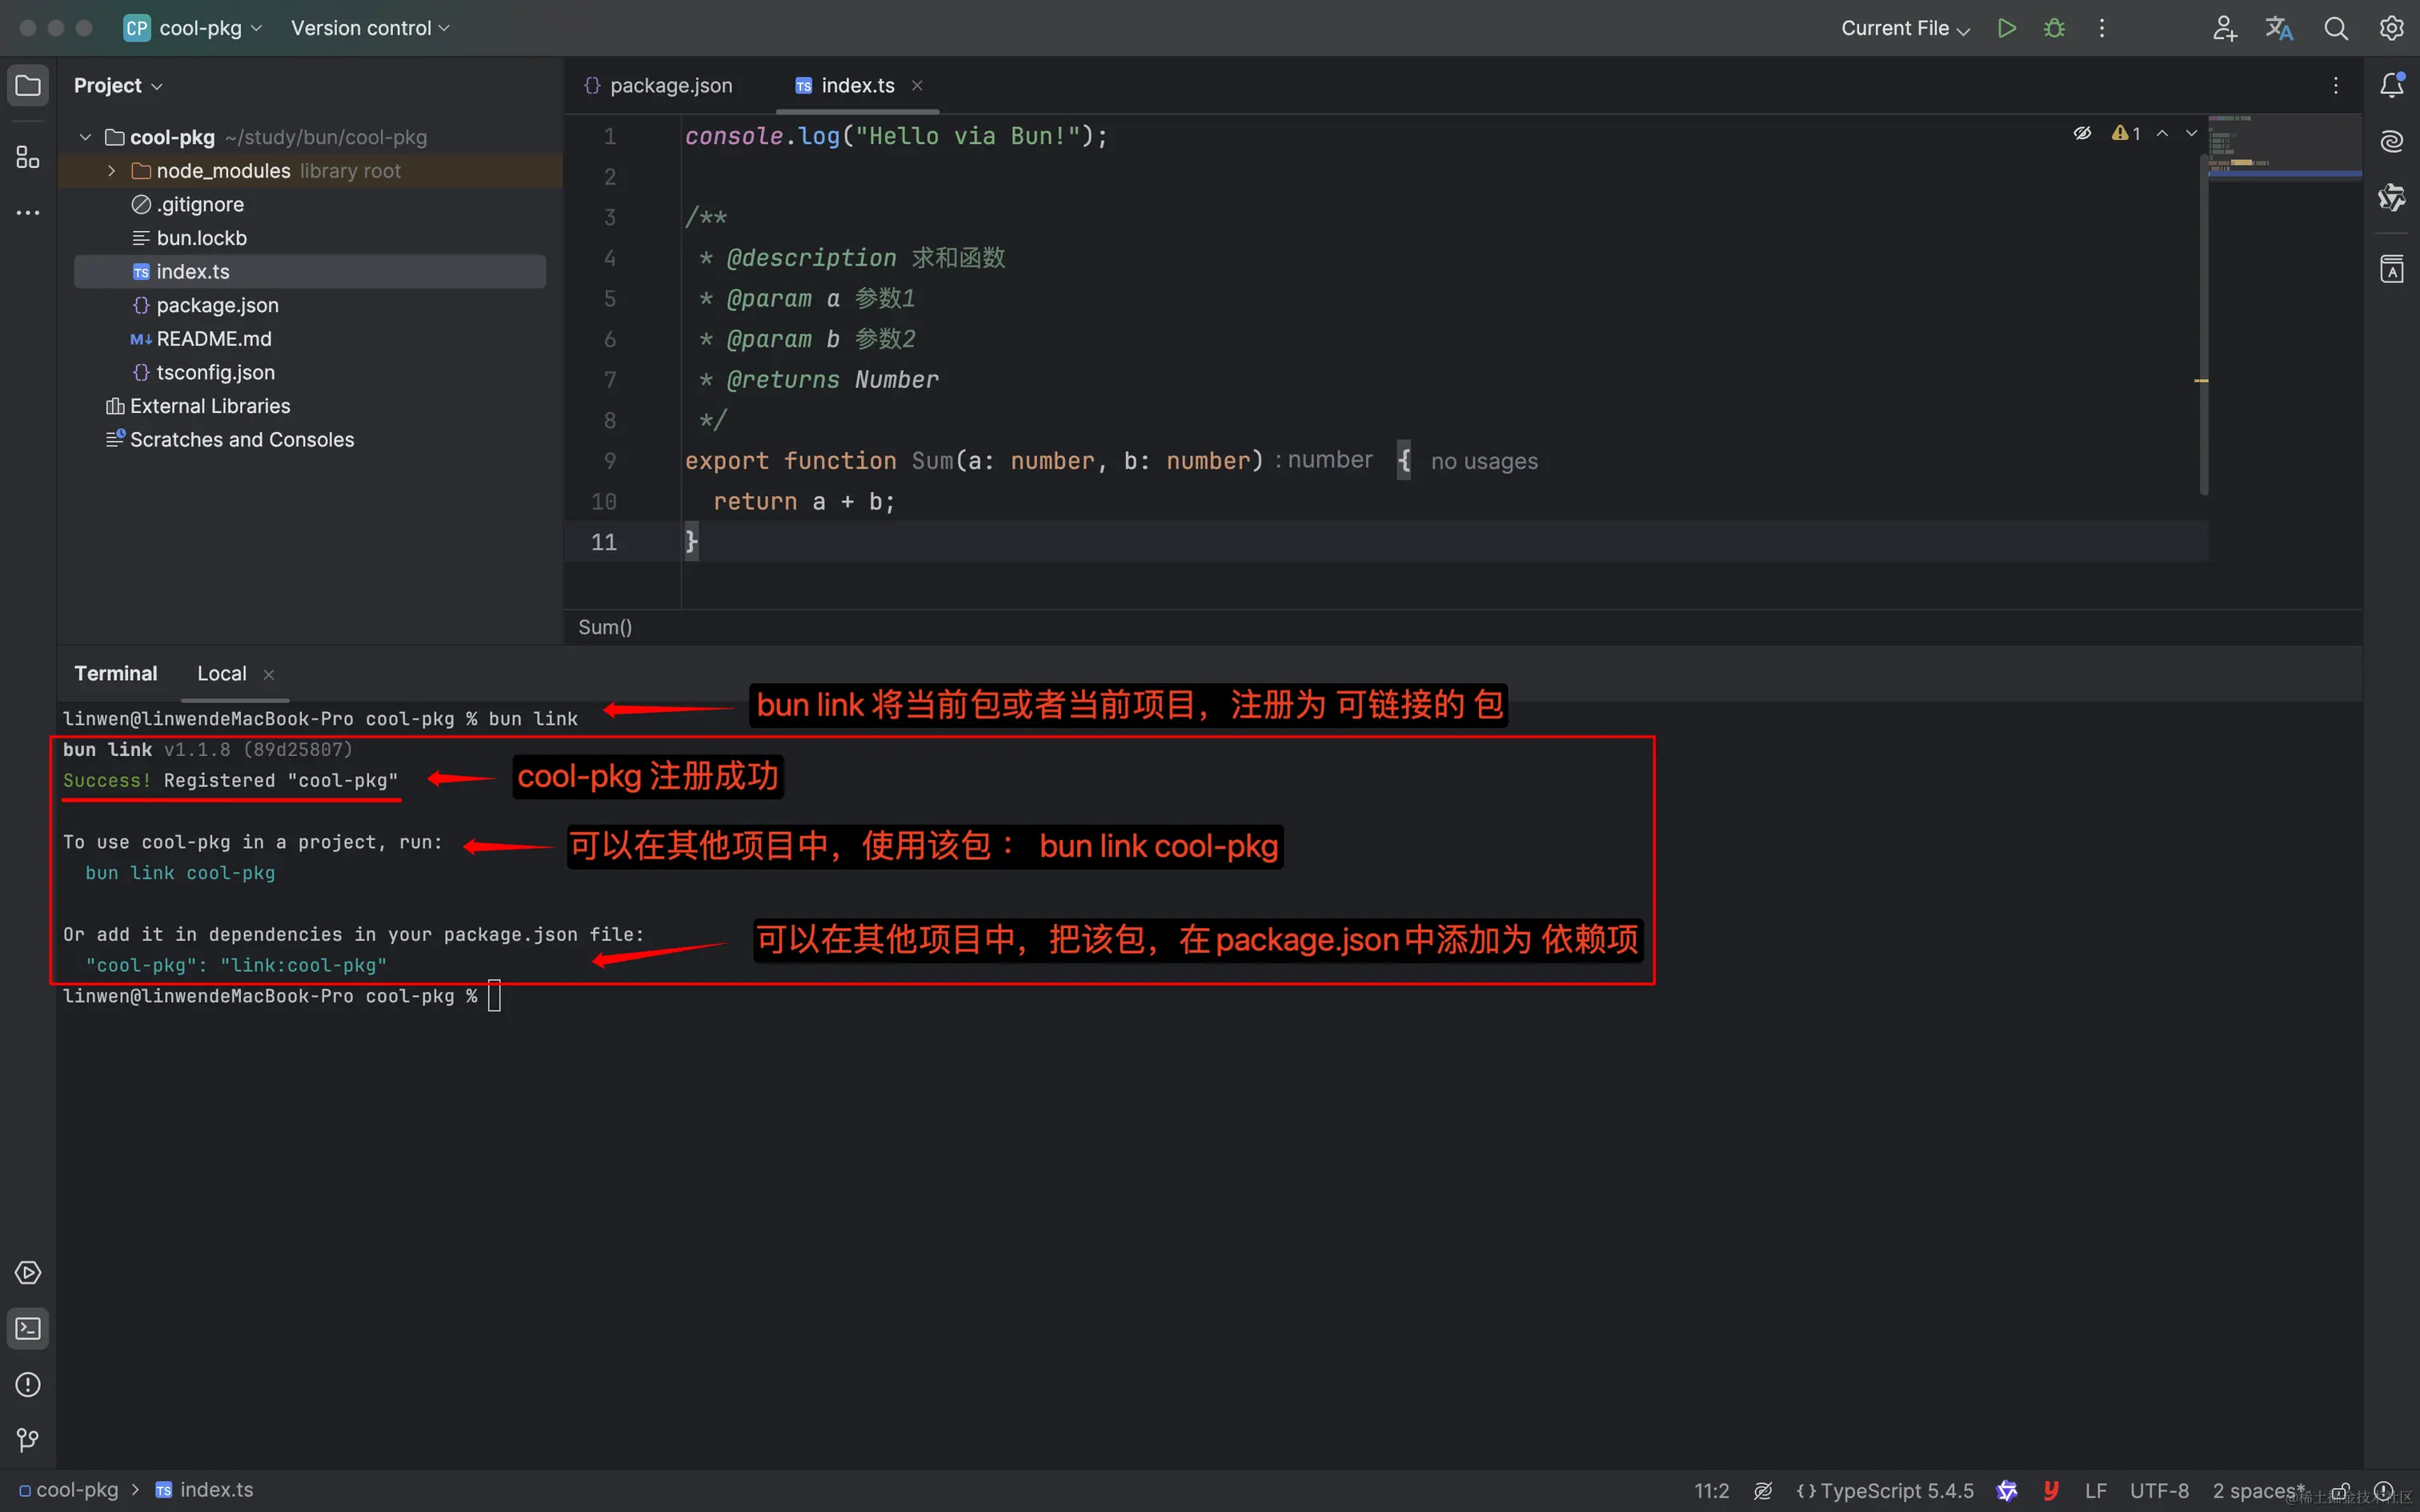This screenshot has width=2420, height=1512.
Task: Click the status bar problems icon
Action: tap(2384, 1490)
